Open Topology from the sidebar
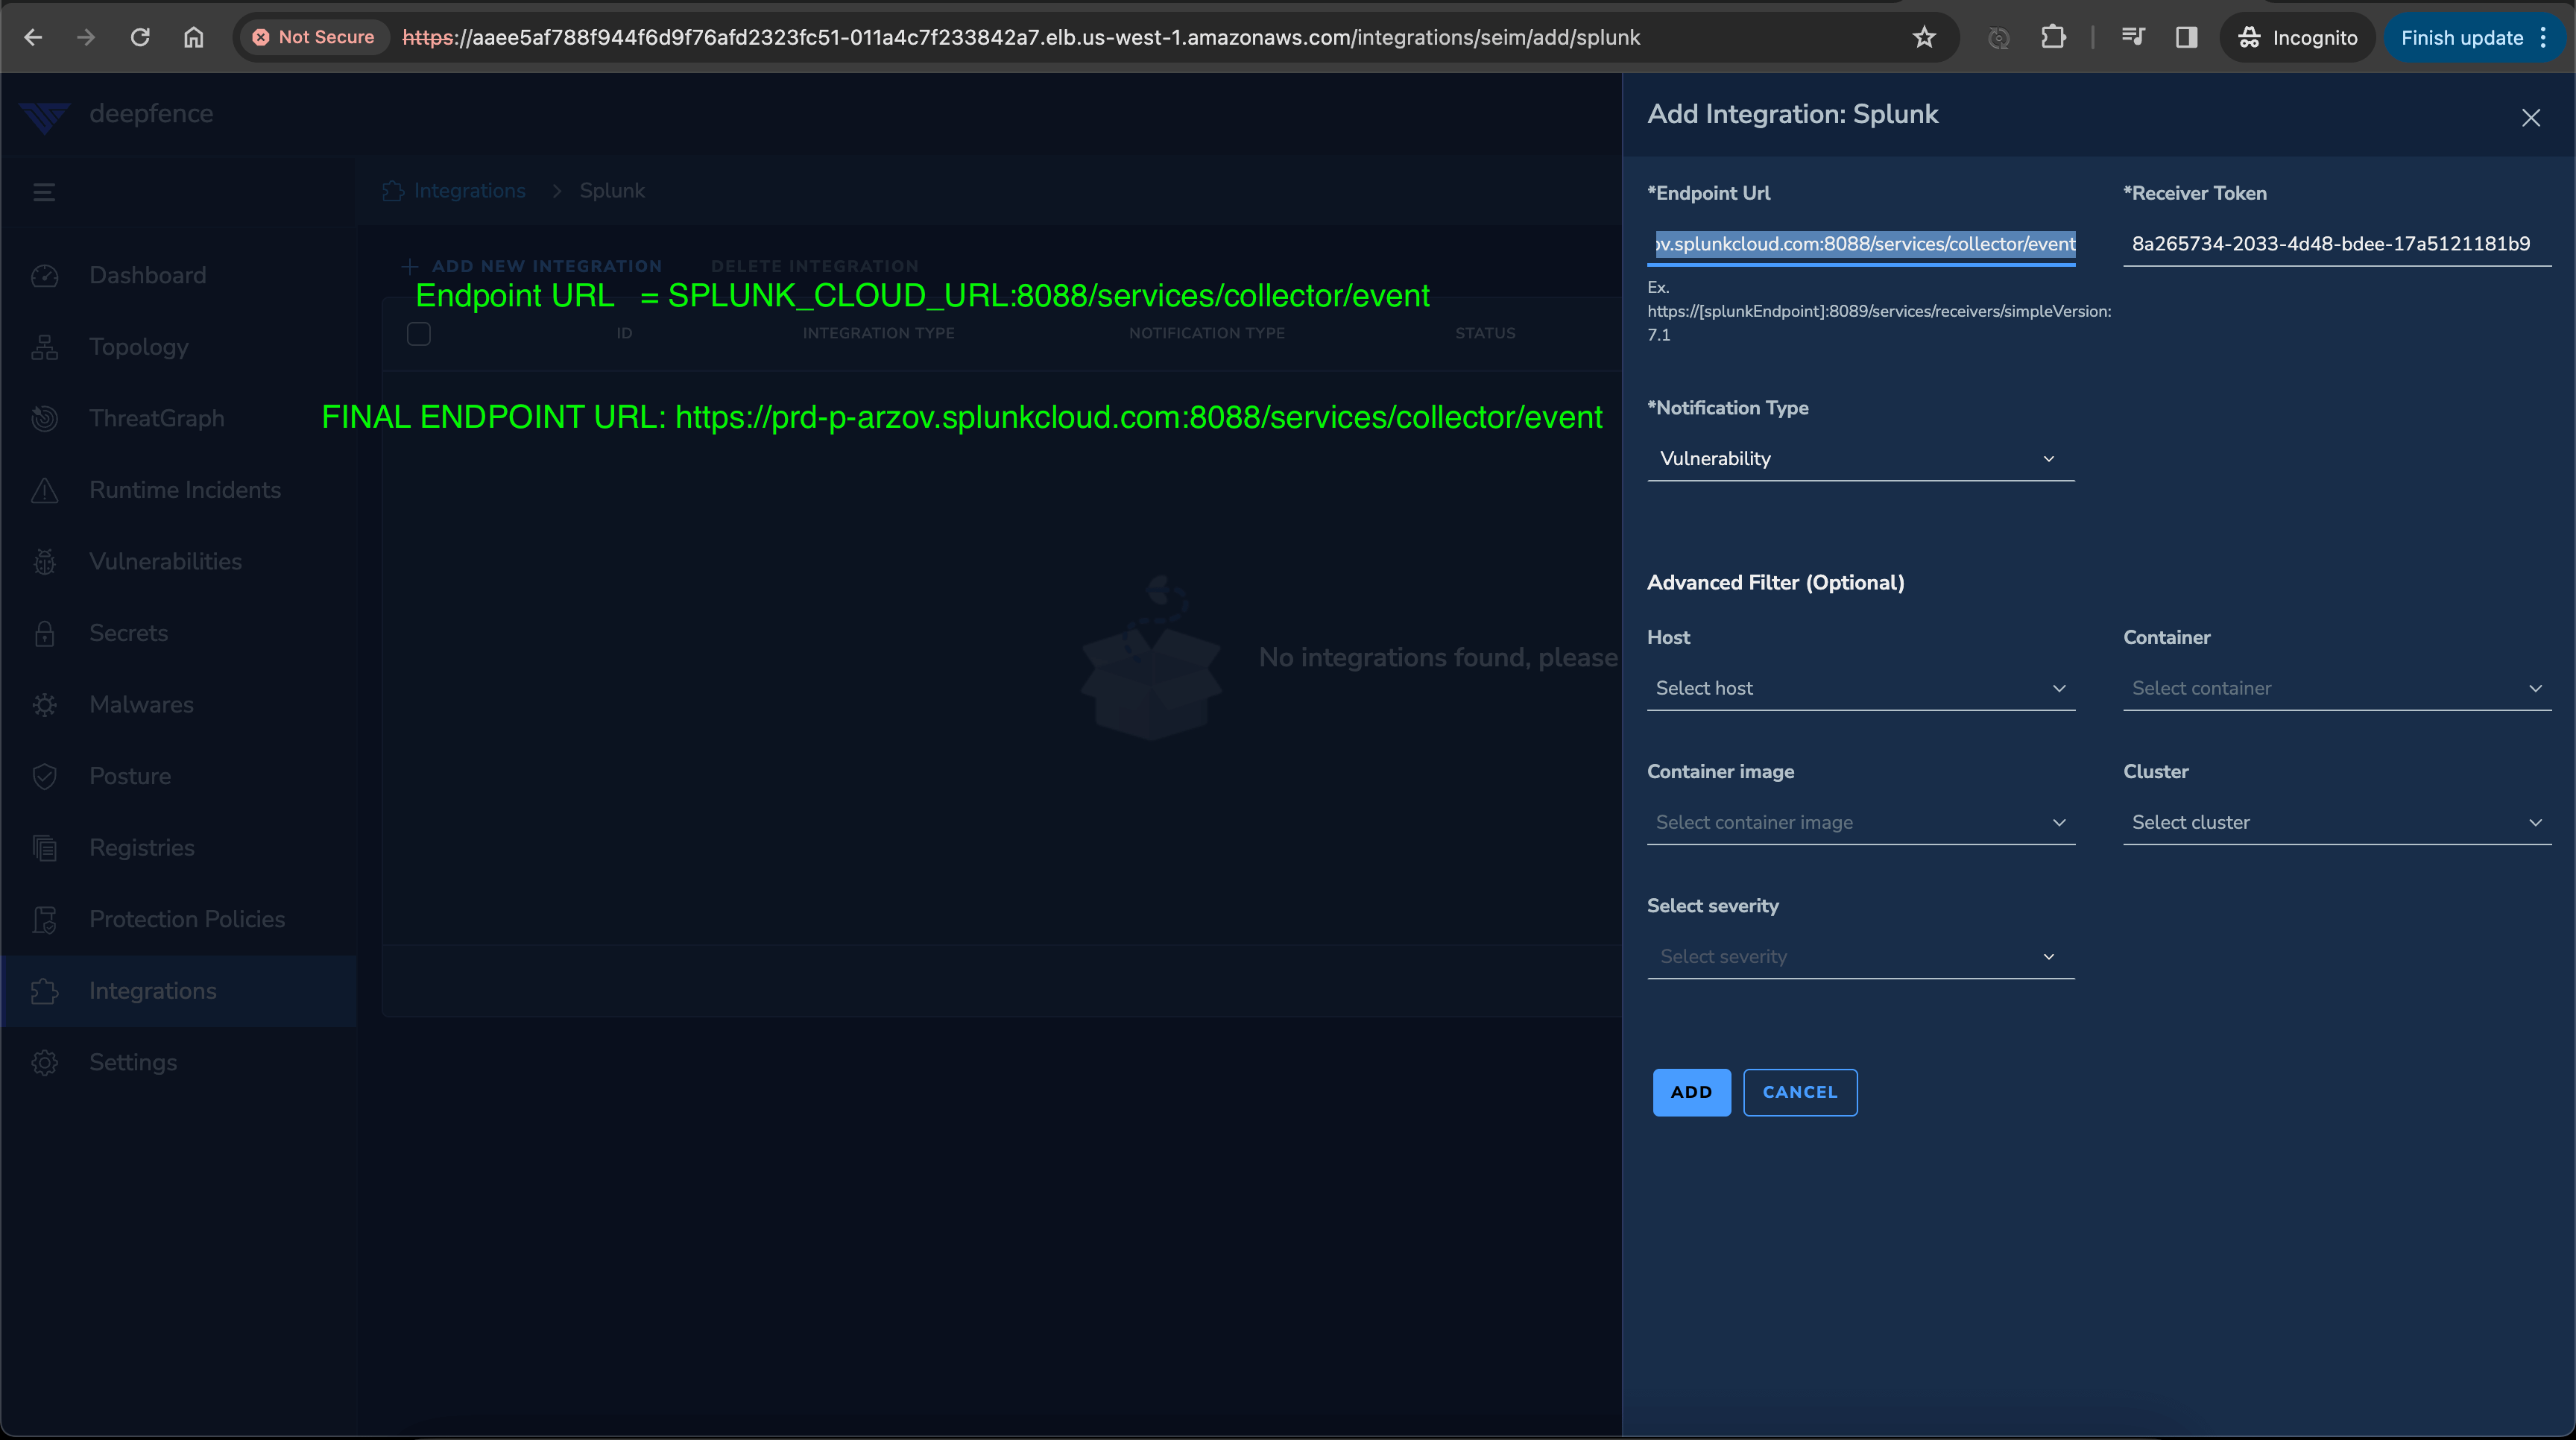2576x1440 pixels. tap(179, 347)
